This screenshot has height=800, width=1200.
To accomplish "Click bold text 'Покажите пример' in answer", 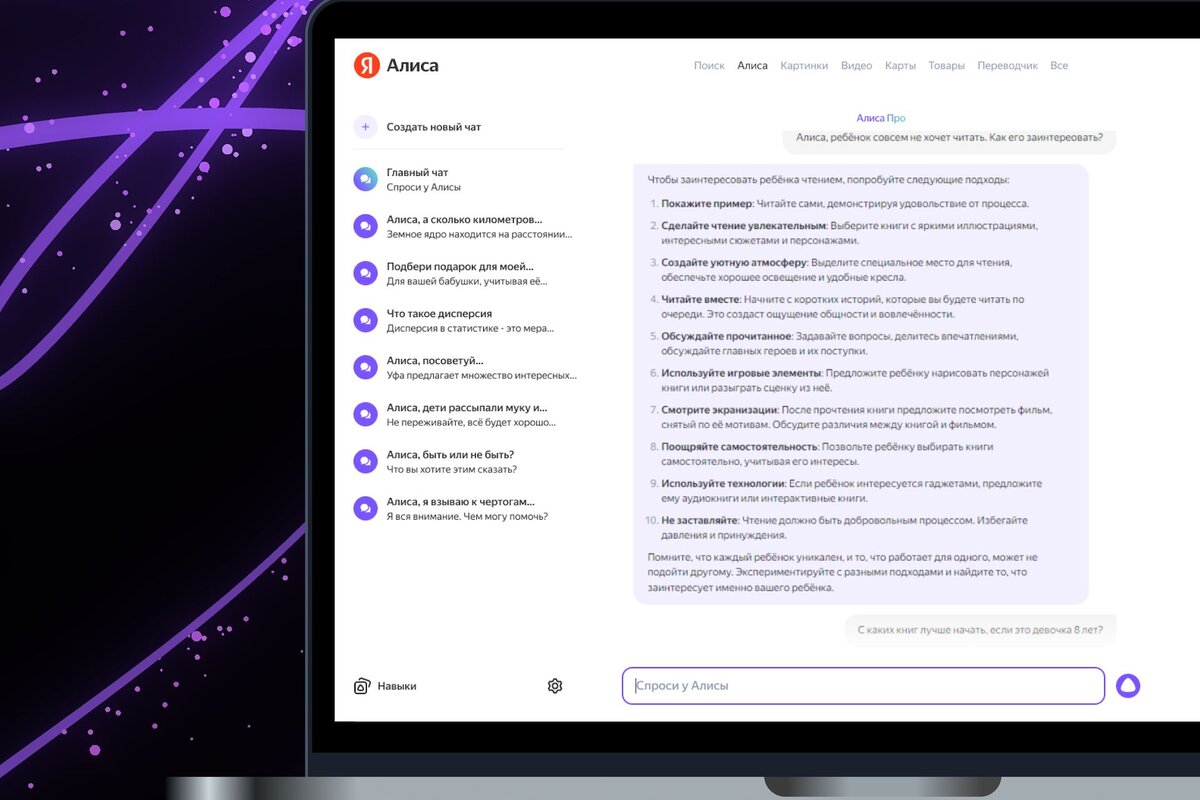I will tap(706, 203).
